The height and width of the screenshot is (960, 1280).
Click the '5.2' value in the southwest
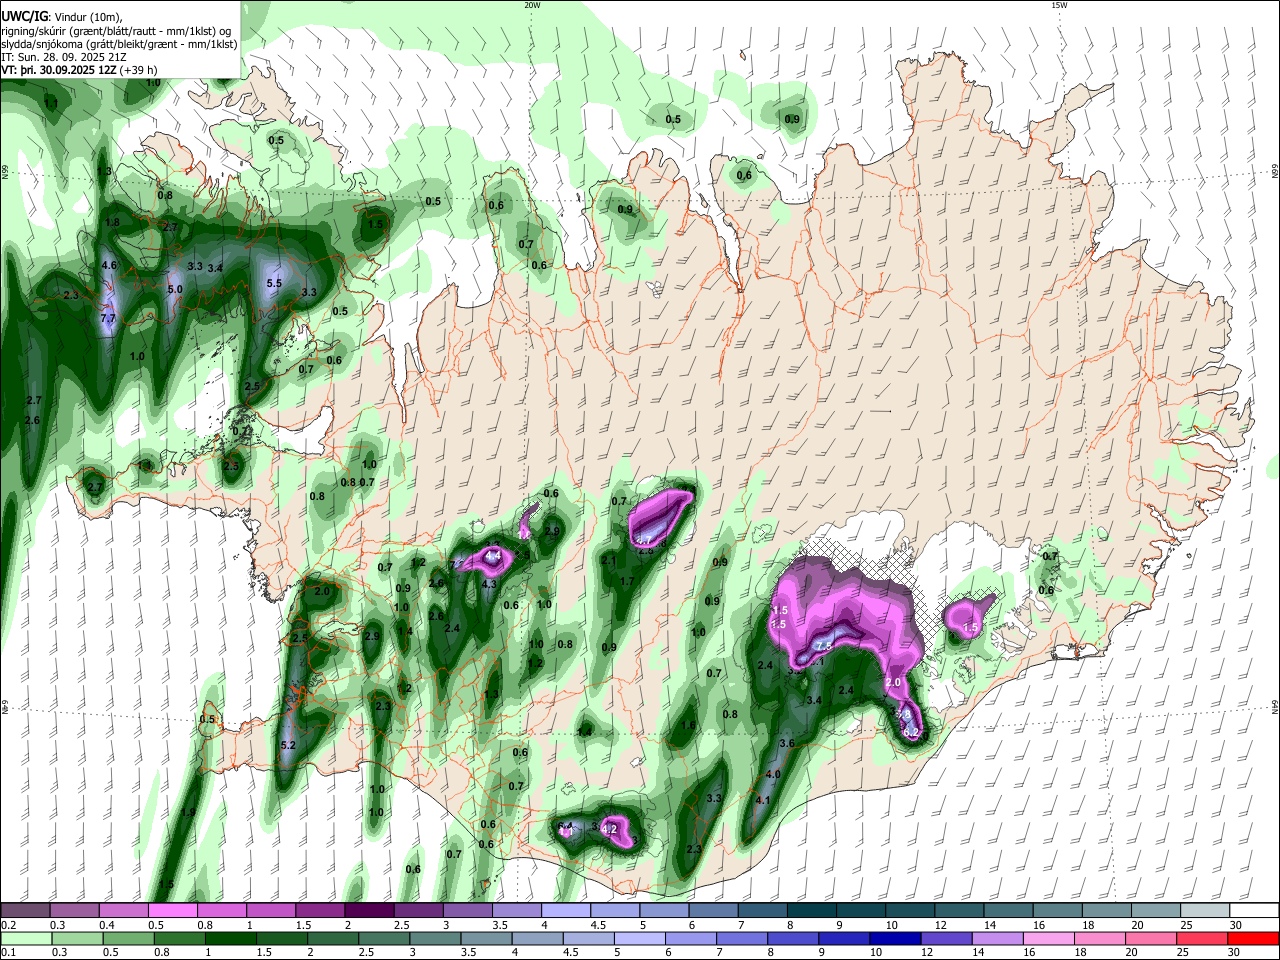coord(288,745)
